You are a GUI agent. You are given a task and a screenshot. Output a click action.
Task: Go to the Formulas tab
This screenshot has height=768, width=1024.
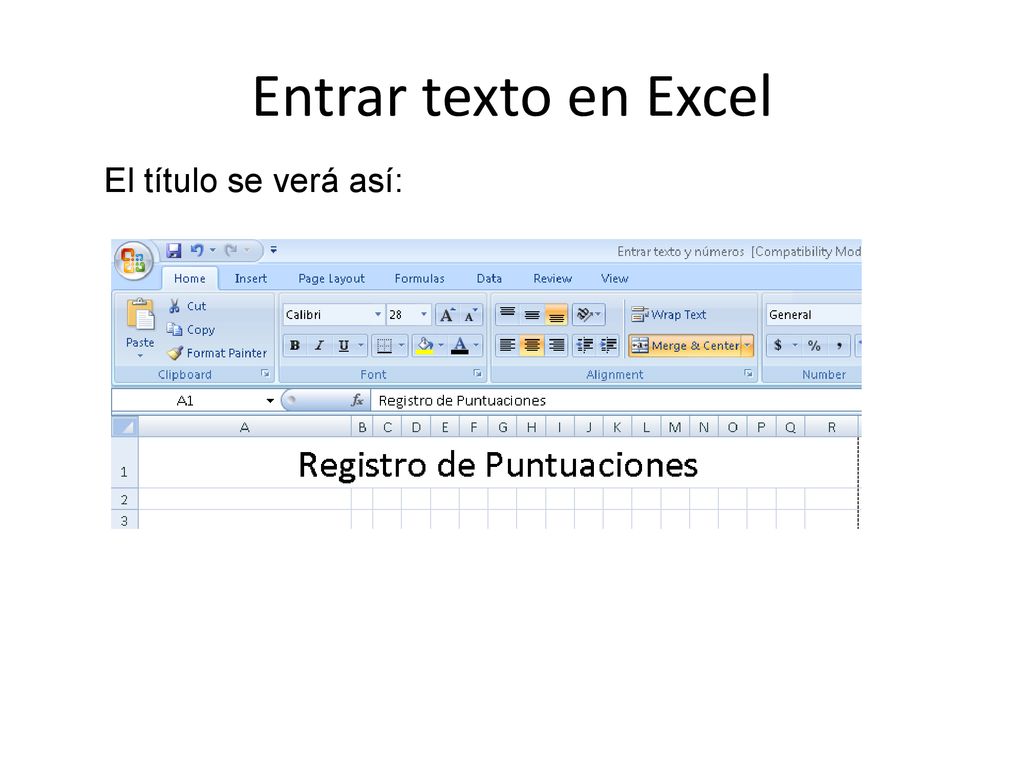click(x=419, y=278)
